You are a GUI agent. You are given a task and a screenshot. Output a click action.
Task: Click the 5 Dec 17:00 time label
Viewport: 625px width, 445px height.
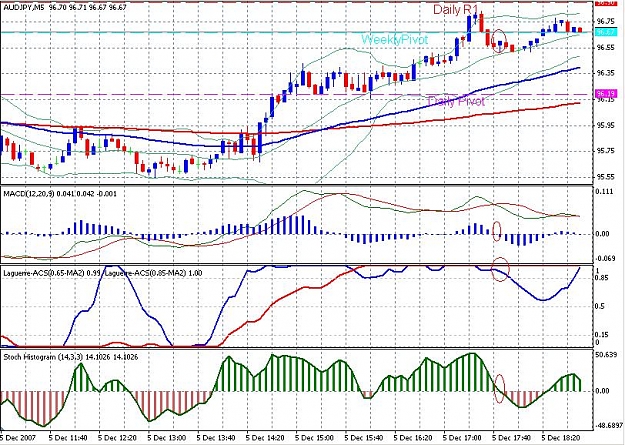464,438
